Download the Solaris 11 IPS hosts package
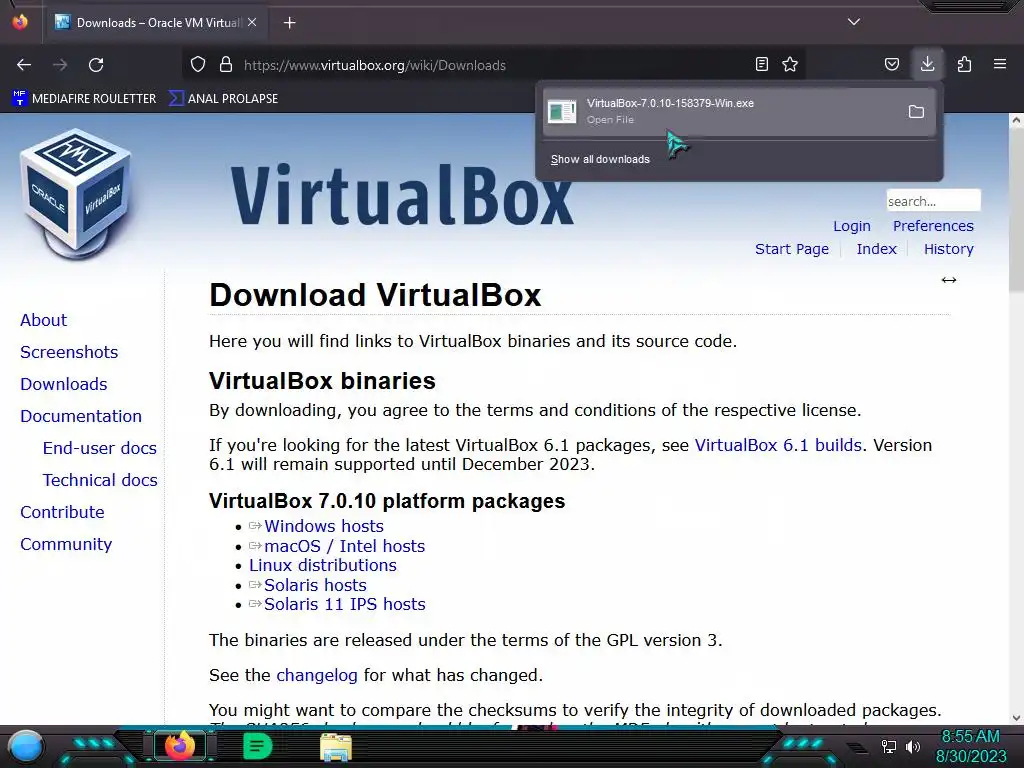 tap(344, 605)
